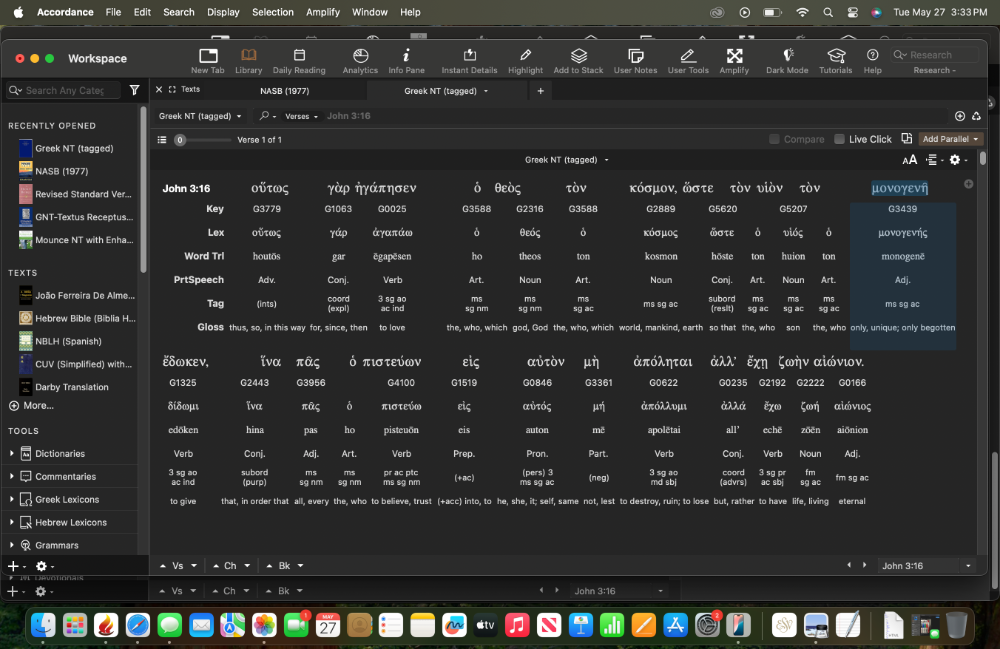Click the Ch navigation up arrow
The height and width of the screenshot is (649, 1000).
(x=216, y=565)
